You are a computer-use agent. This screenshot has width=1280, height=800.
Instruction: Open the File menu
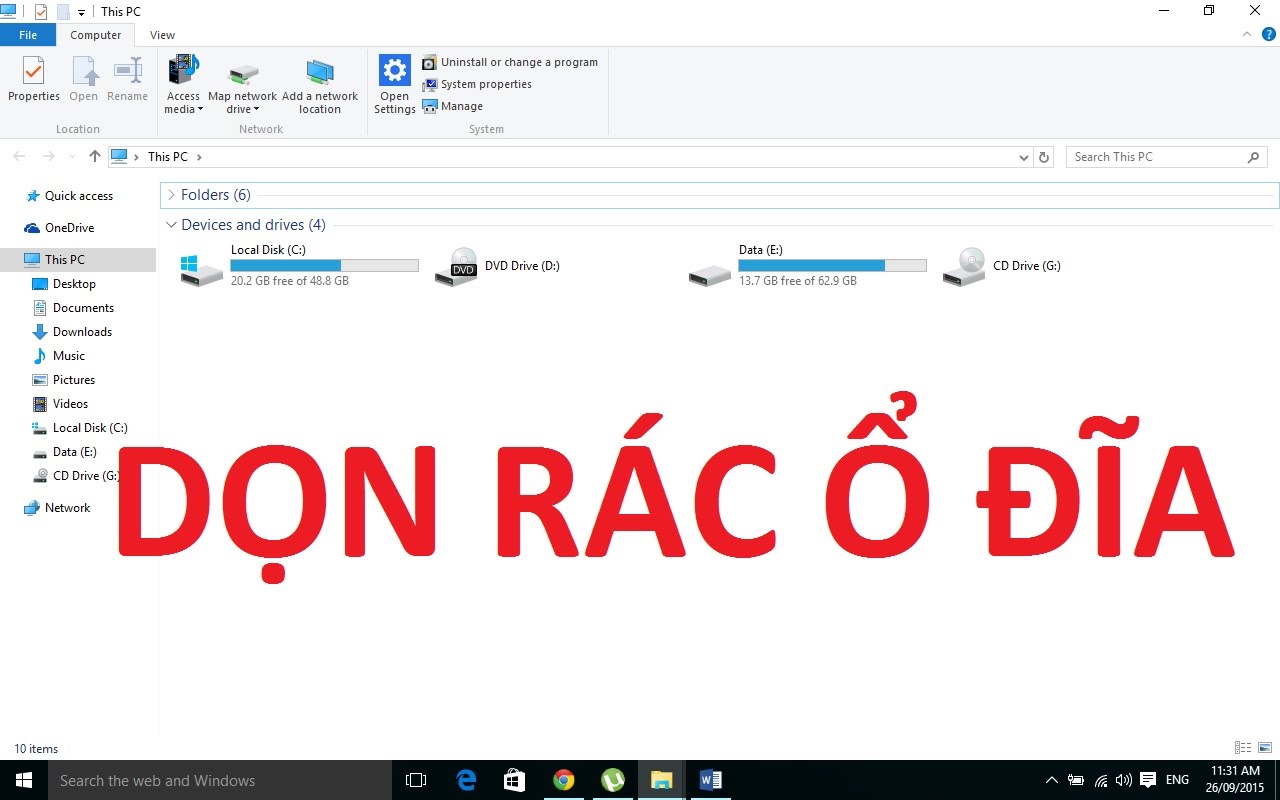pyautogui.click(x=28, y=34)
